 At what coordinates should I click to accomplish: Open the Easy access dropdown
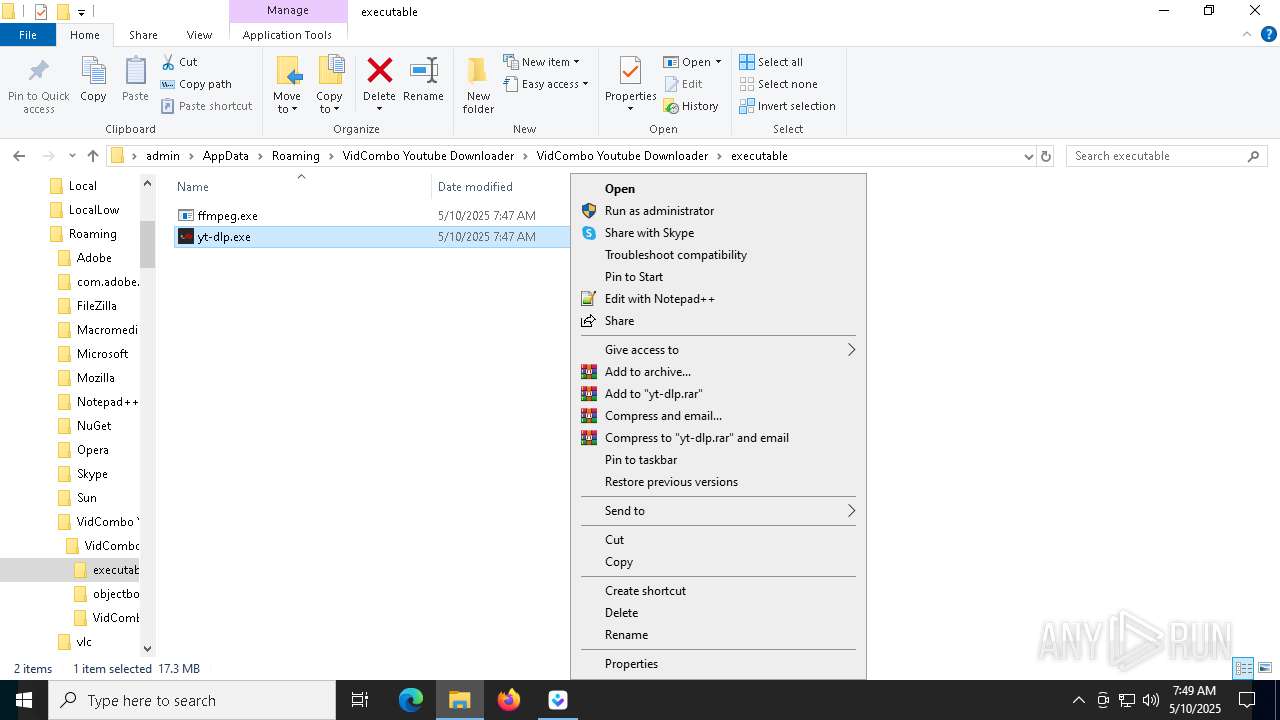tap(546, 84)
